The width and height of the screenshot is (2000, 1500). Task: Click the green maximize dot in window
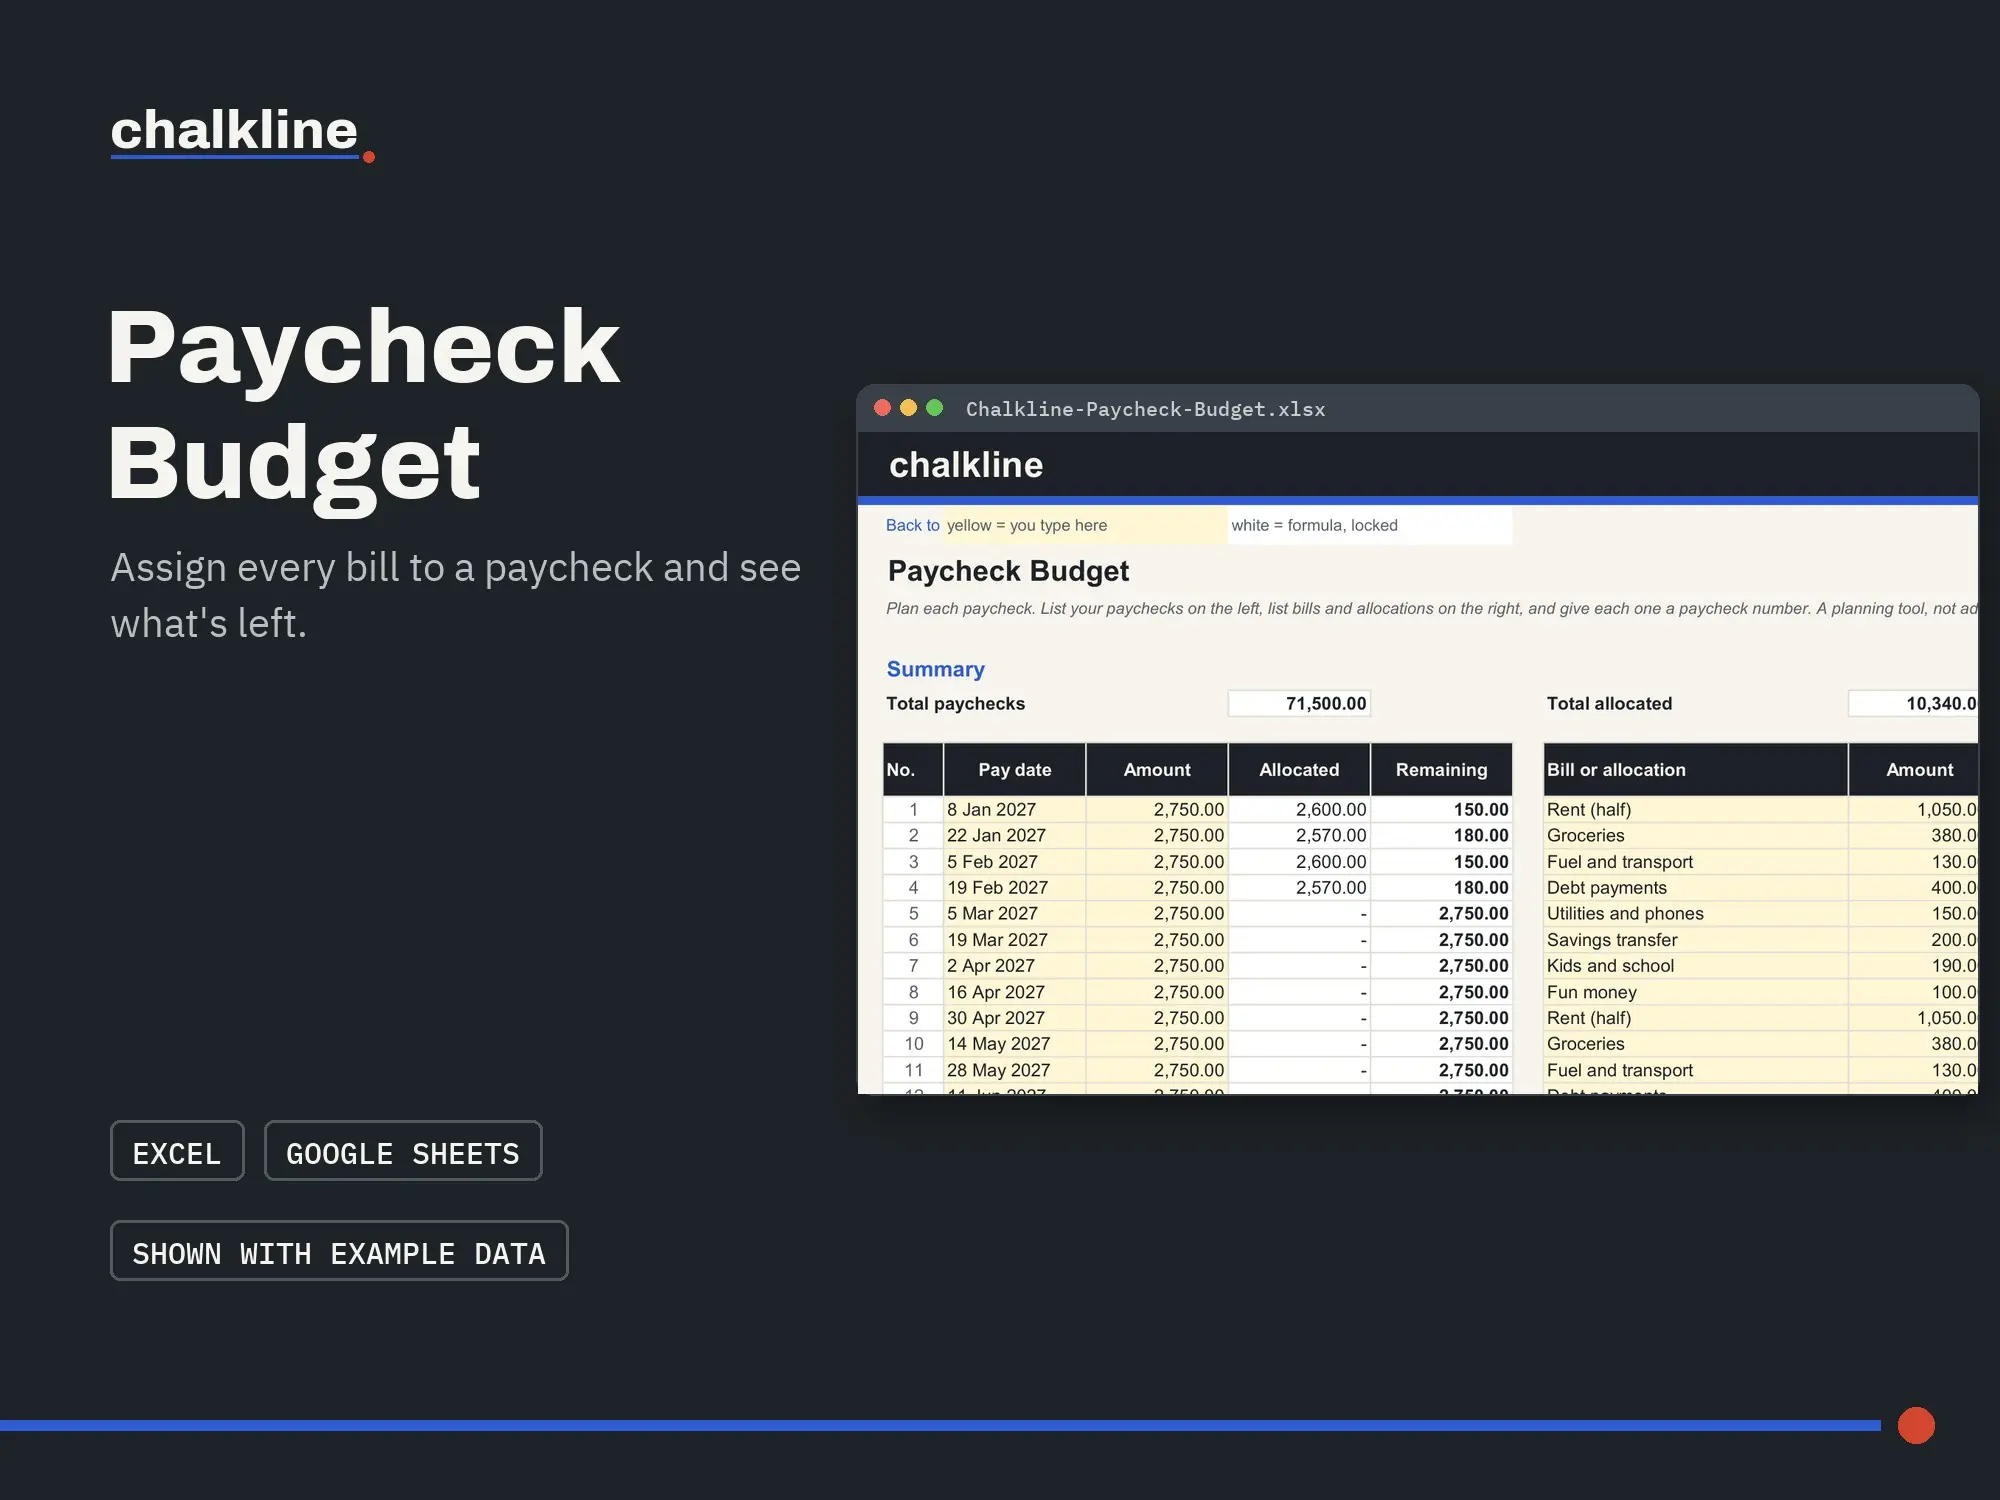pyautogui.click(x=935, y=408)
